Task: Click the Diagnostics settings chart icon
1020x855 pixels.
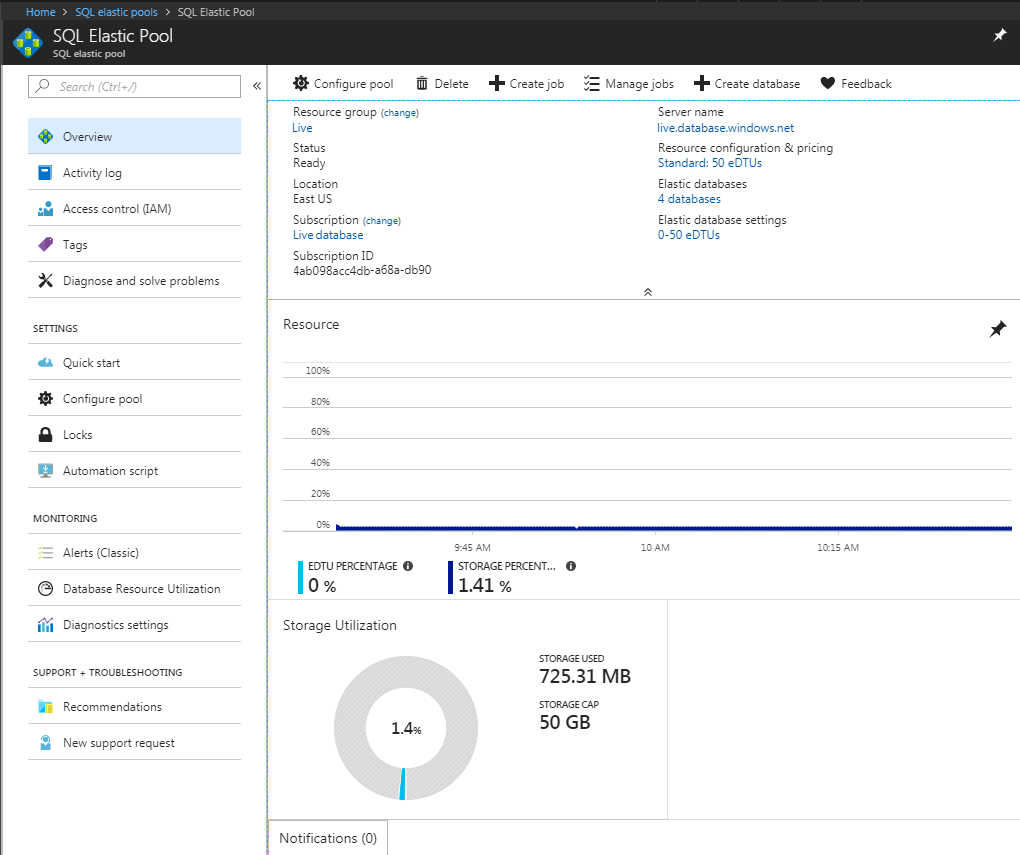Action: coord(46,625)
